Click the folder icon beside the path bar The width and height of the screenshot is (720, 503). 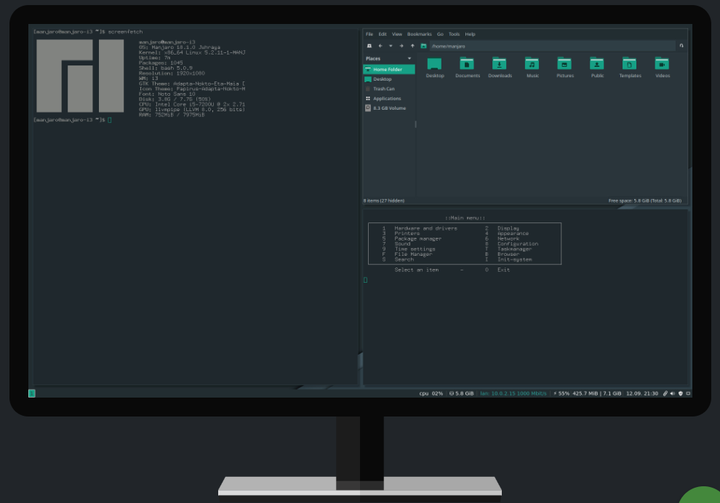click(x=423, y=46)
